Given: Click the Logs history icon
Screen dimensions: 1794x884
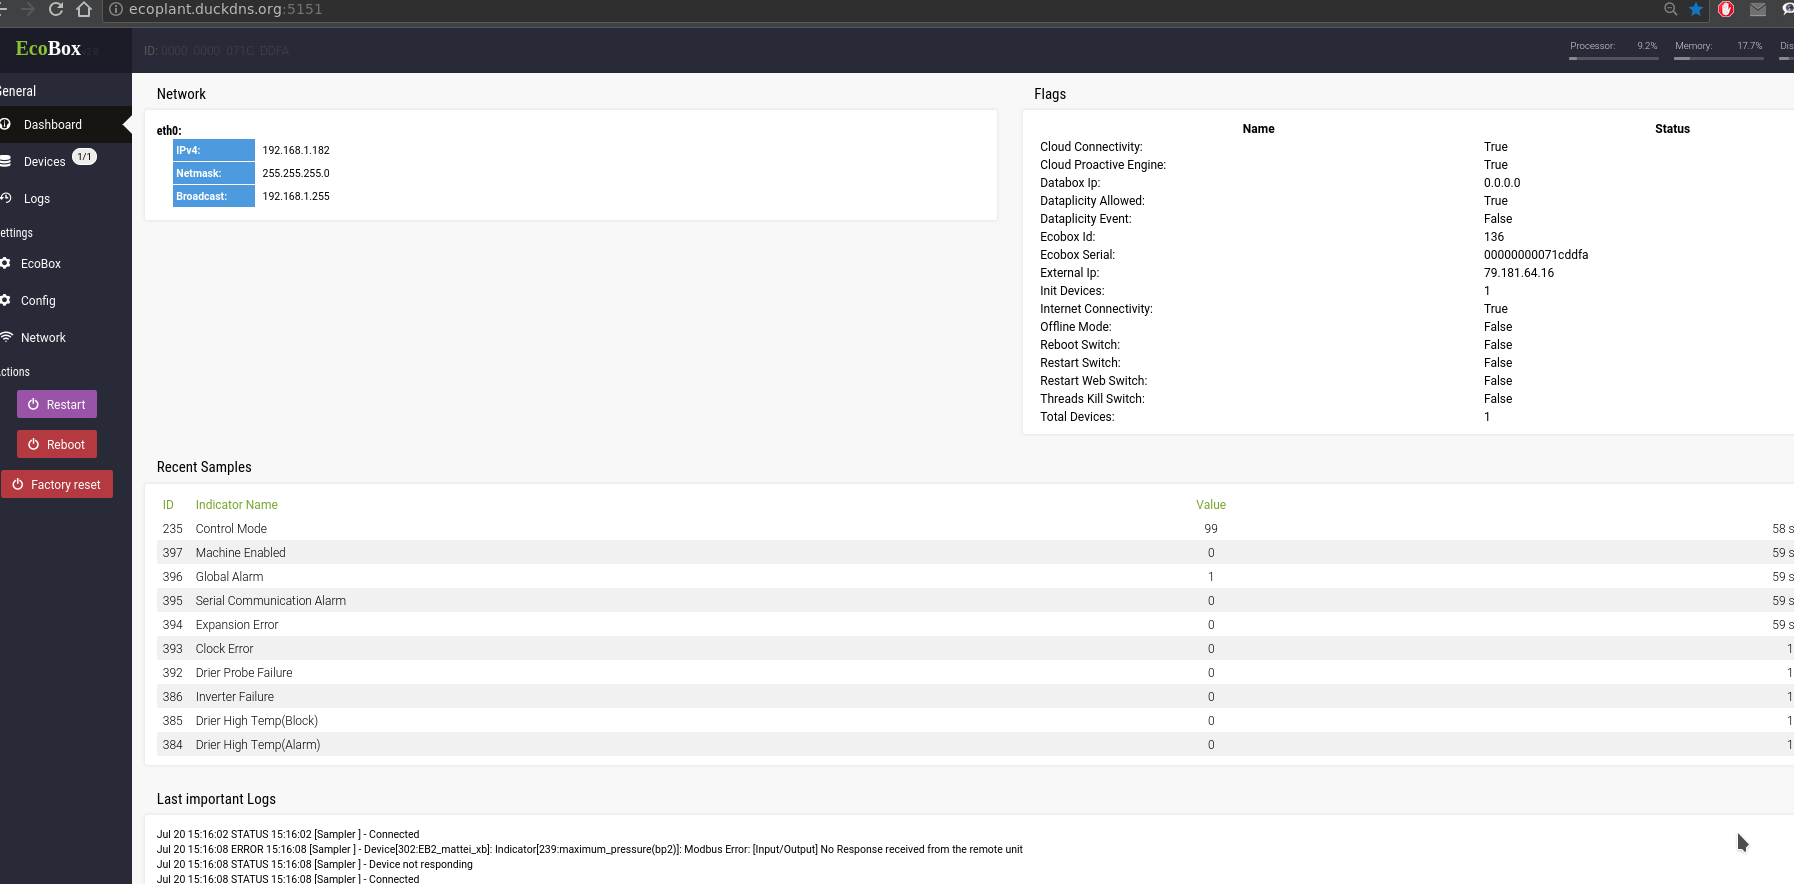Looking at the screenshot, I should (x=5, y=198).
